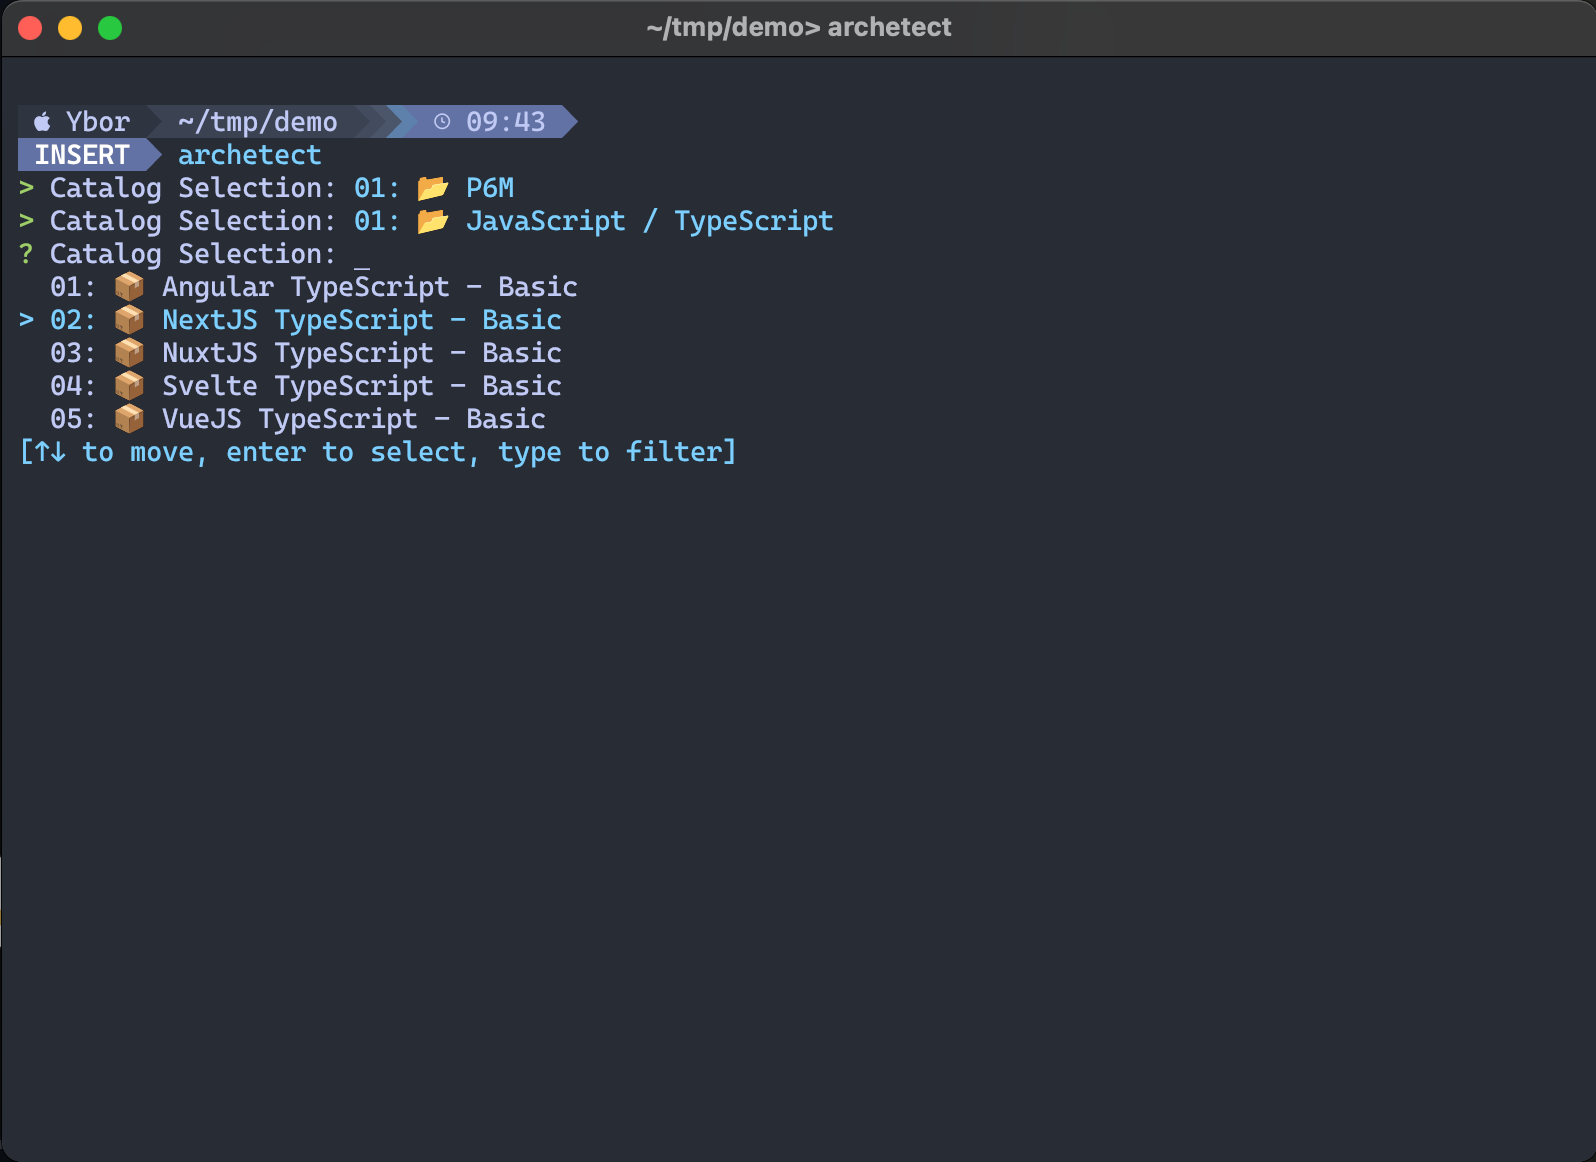Click the green question mark prompt
This screenshot has height=1162, width=1596.
tap(26, 254)
